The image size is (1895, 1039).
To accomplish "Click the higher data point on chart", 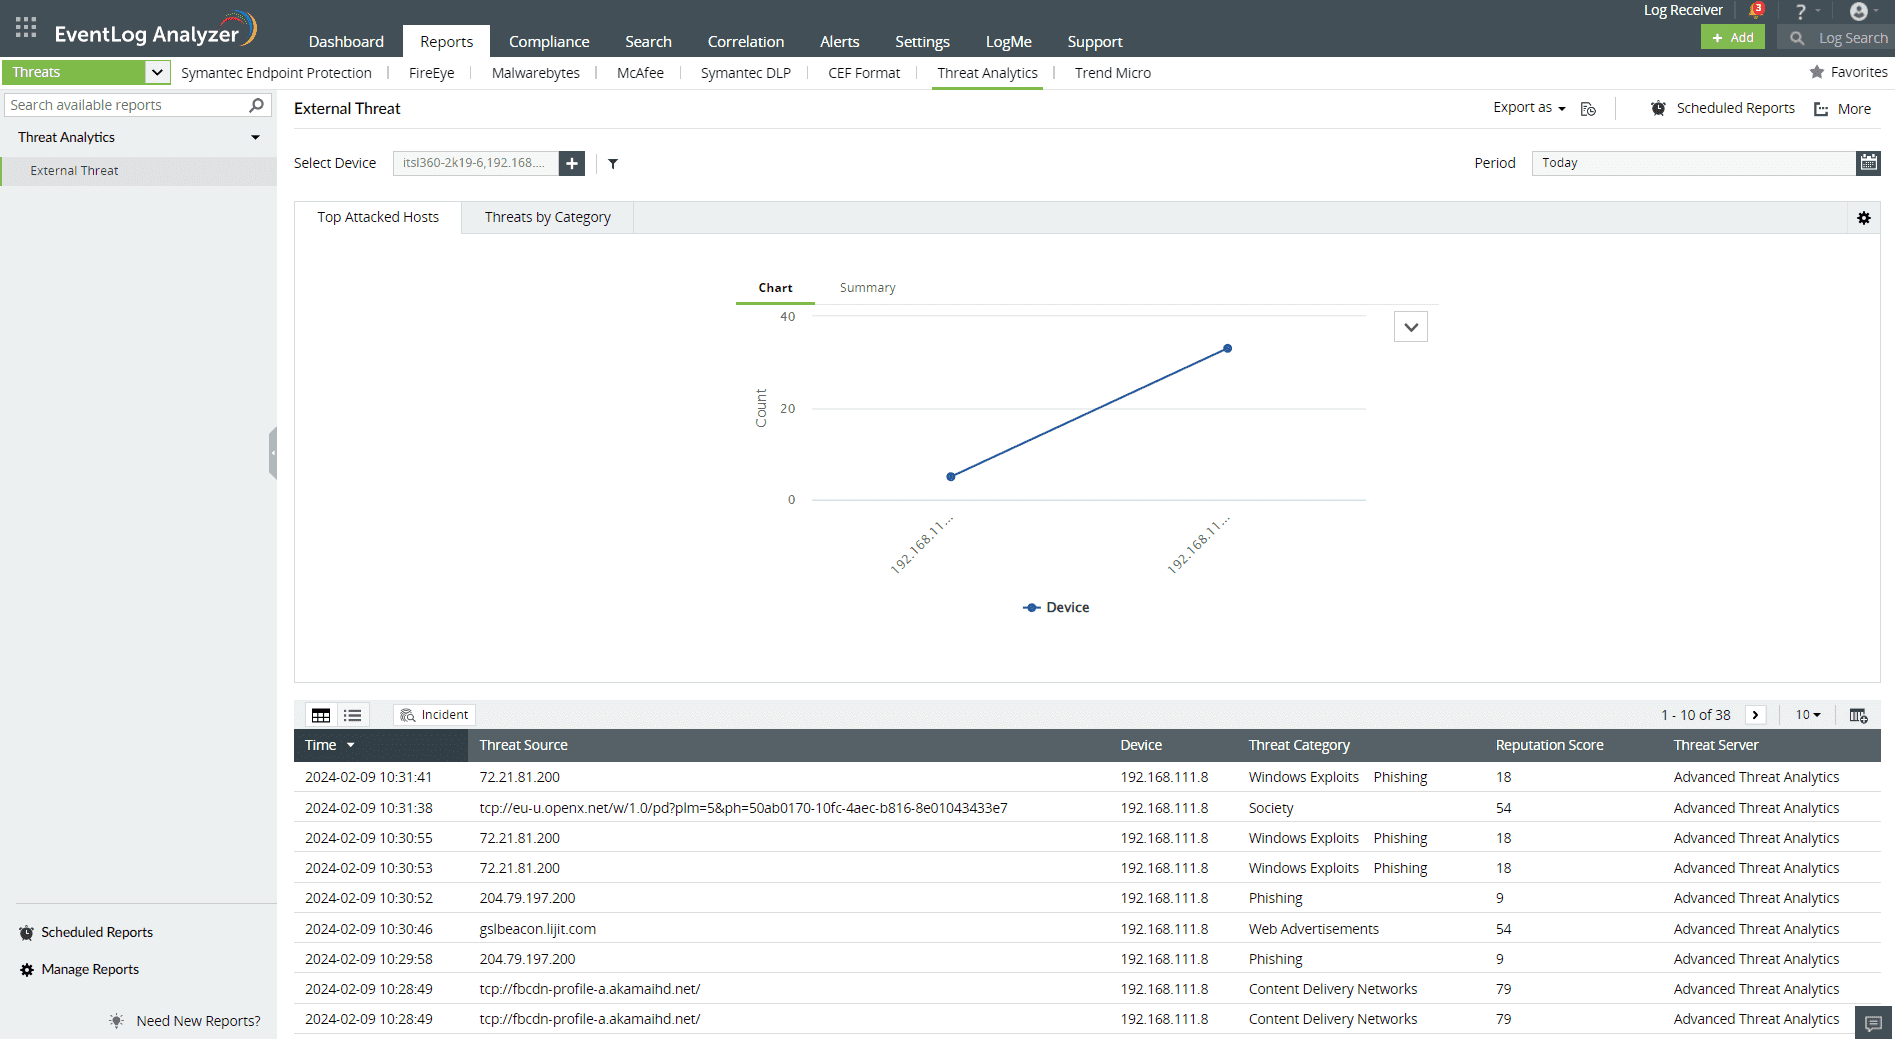I will click(1228, 349).
